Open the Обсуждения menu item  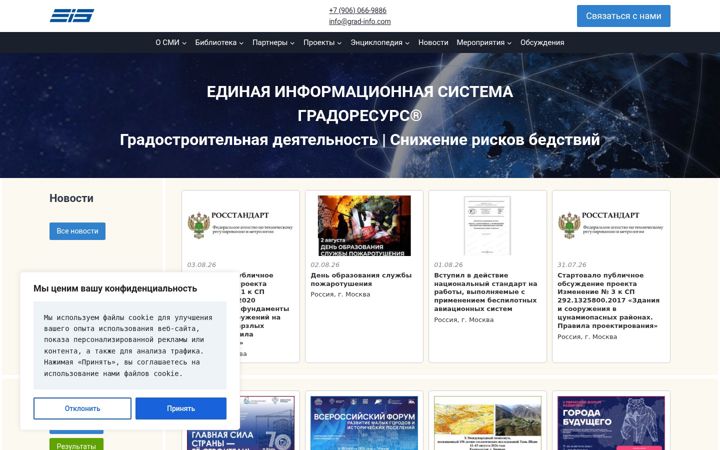(x=542, y=42)
